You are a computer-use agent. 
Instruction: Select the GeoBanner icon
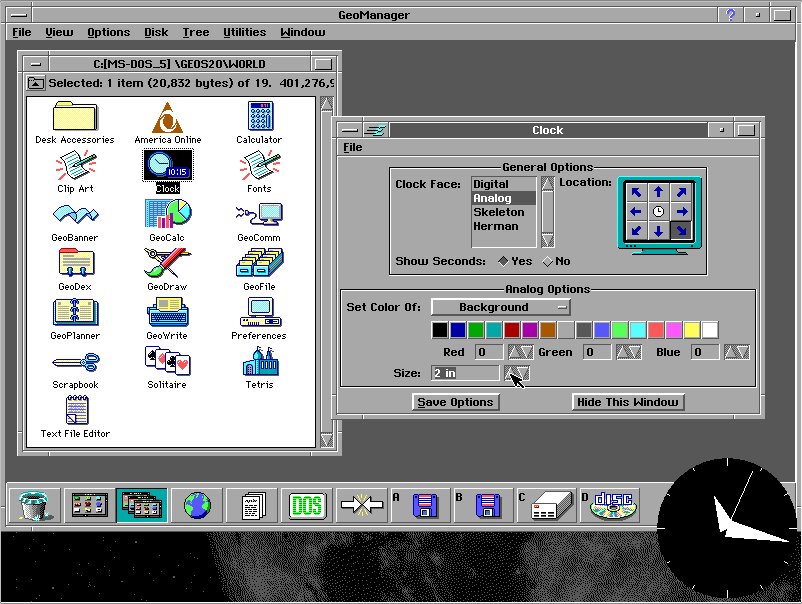tap(75, 221)
